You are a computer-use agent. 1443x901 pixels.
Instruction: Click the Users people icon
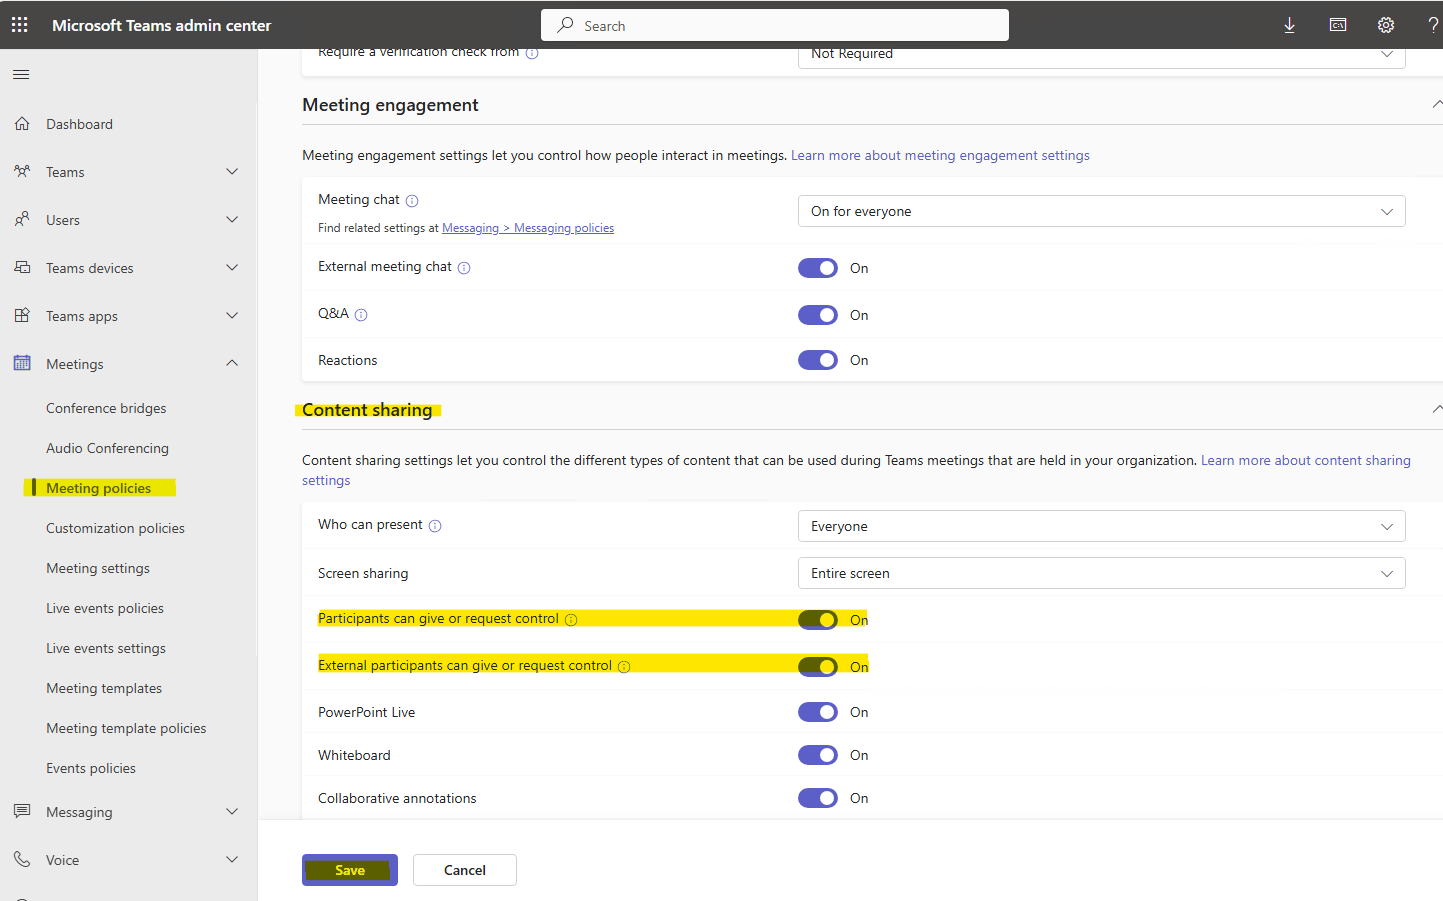tap(22, 220)
